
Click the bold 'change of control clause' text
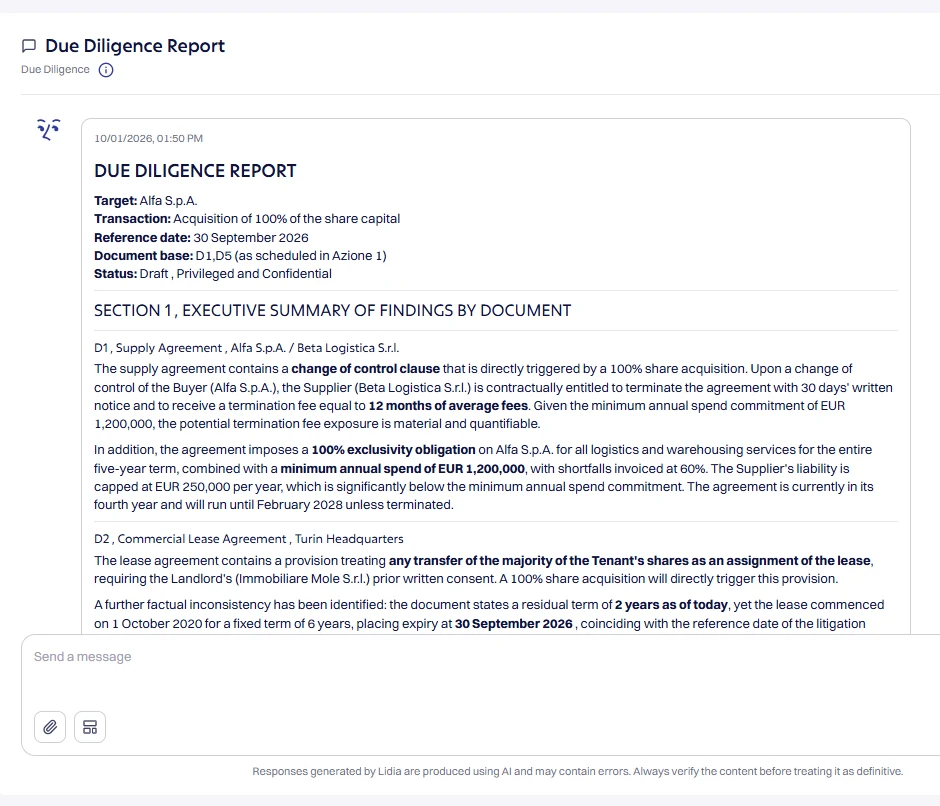click(366, 369)
